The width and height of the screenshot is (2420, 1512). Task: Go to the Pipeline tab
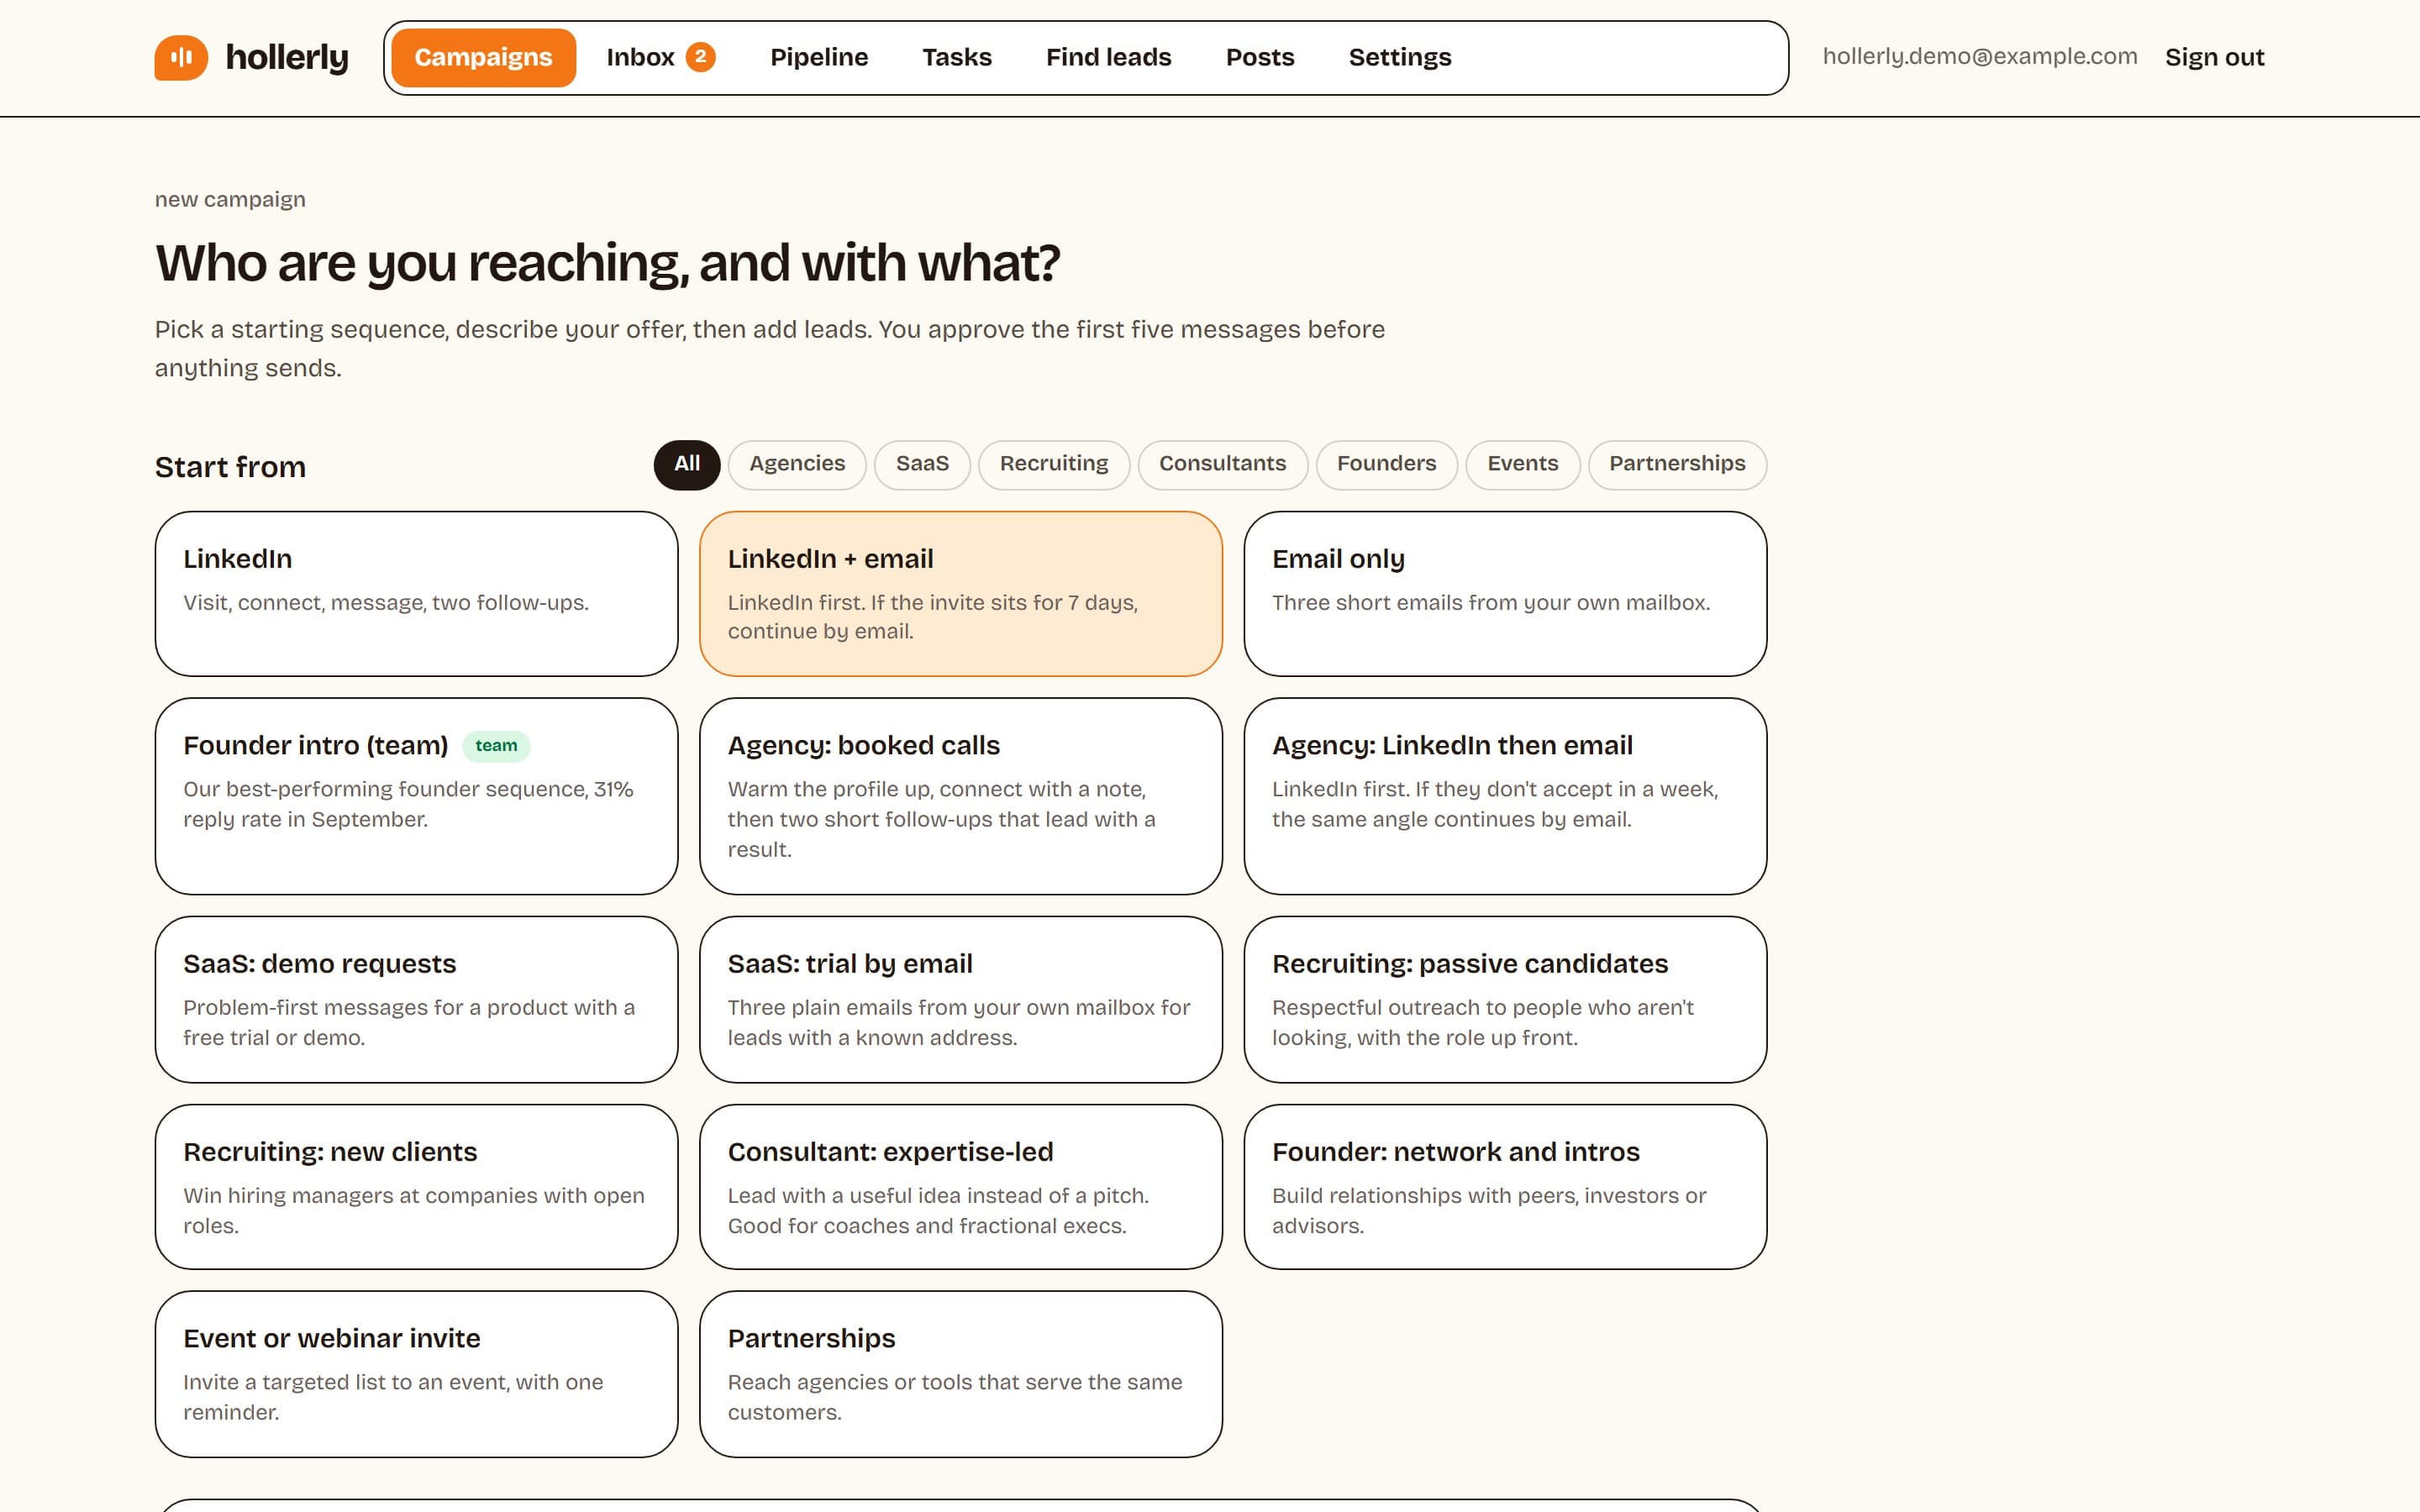pos(819,57)
